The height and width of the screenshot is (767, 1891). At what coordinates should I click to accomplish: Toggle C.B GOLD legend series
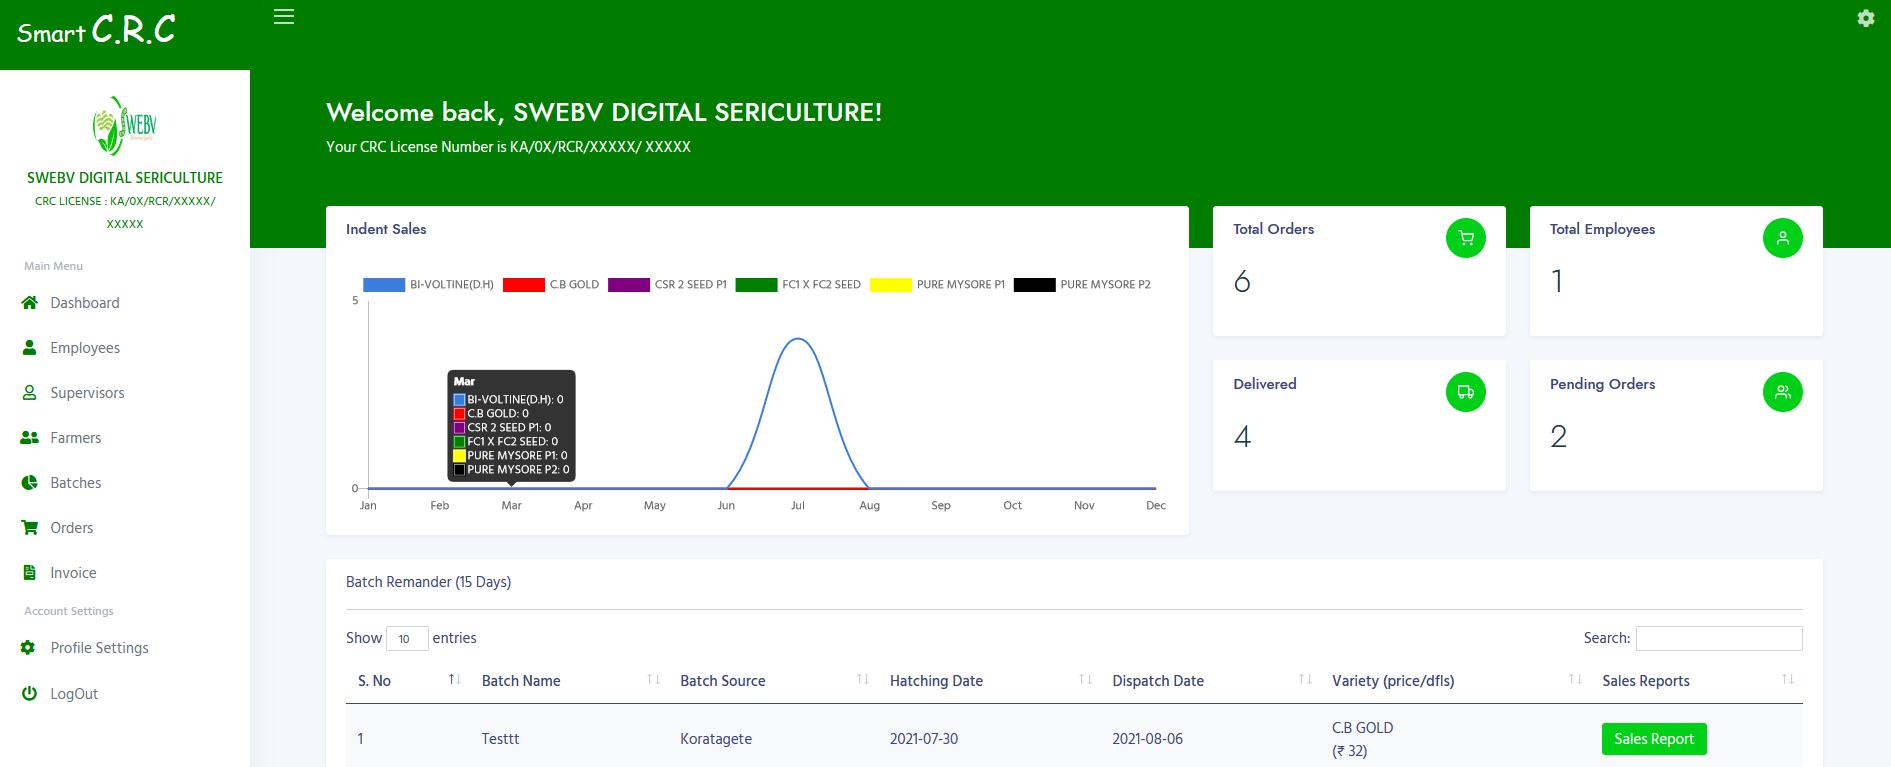pyautogui.click(x=551, y=285)
